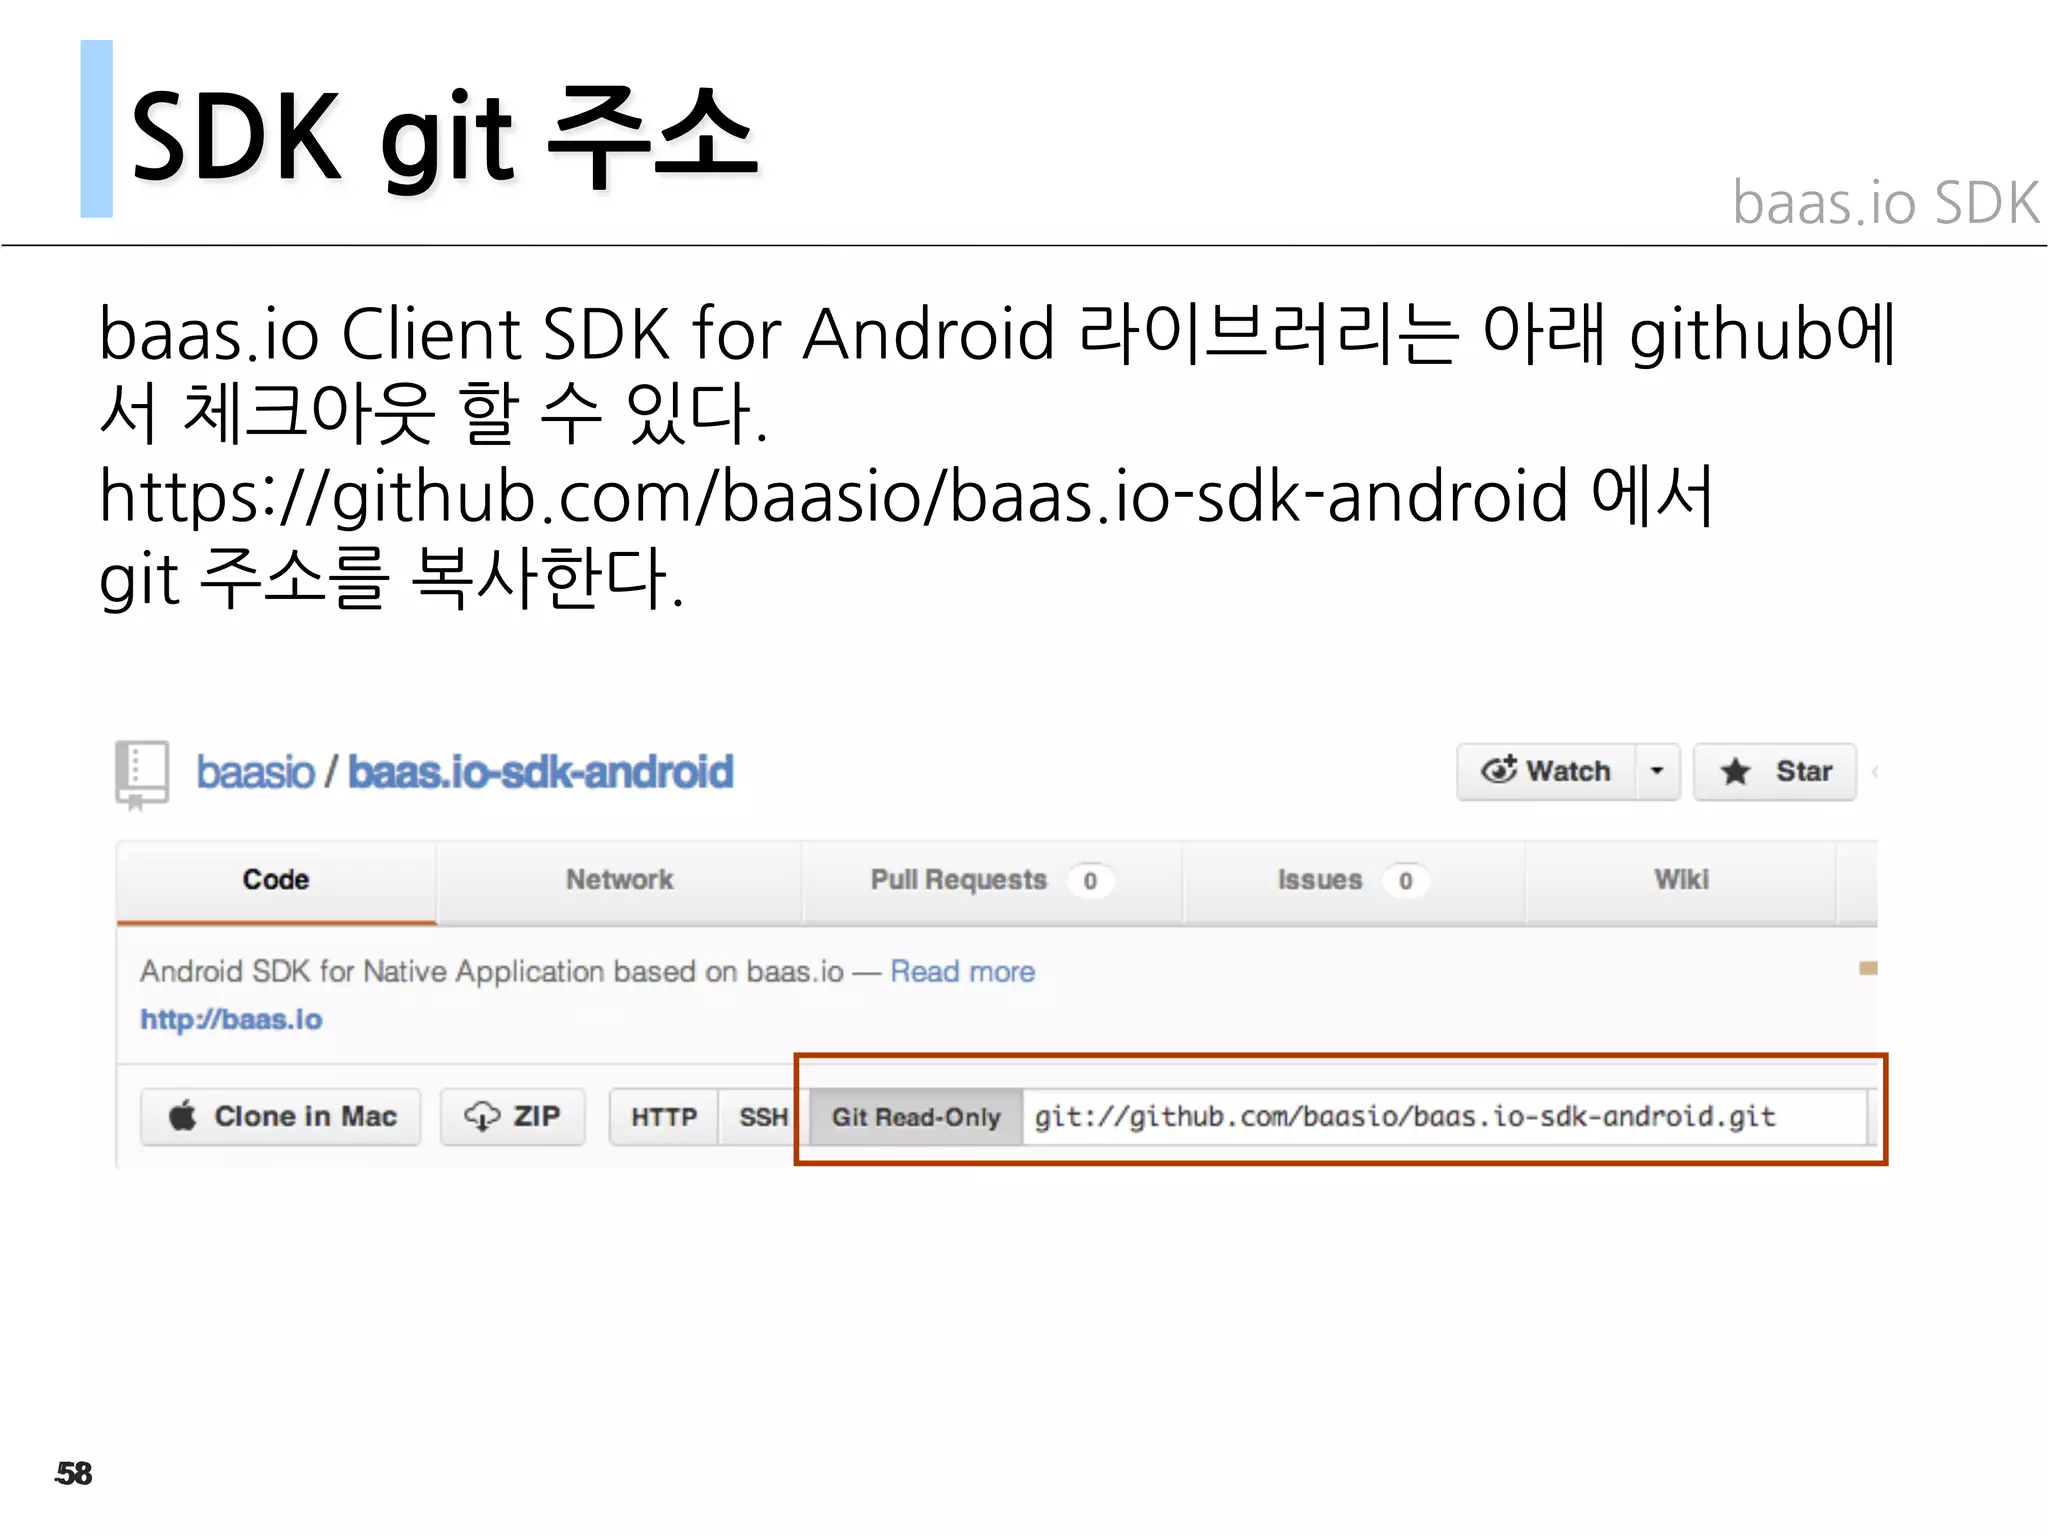Image resolution: width=2048 pixels, height=1536 pixels.
Task: Open baas.io-sdk-android repository link
Action: coord(540,772)
